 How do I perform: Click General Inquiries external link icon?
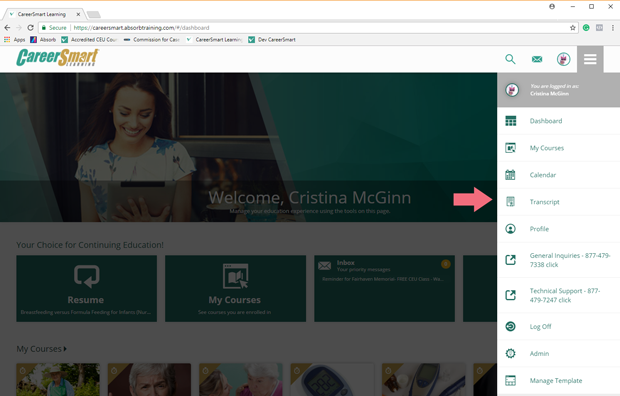[510, 260]
